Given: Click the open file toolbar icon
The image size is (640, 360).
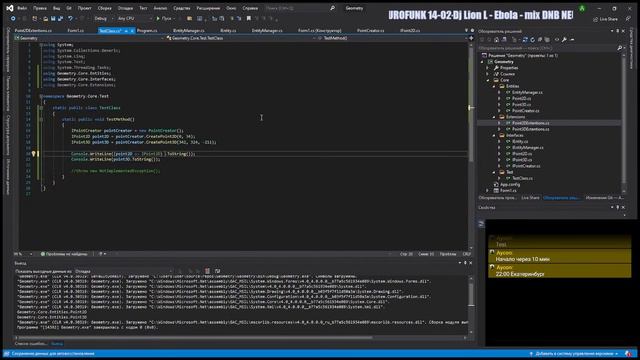Looking at the screenshot, I should click(45, 19).
